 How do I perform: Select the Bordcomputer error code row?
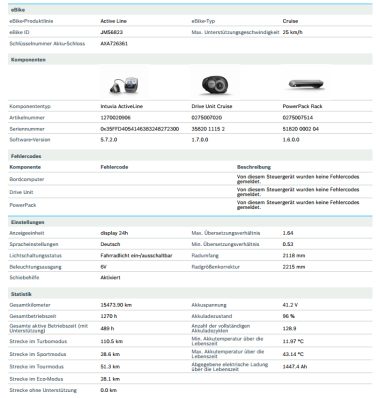coord(190,179)
